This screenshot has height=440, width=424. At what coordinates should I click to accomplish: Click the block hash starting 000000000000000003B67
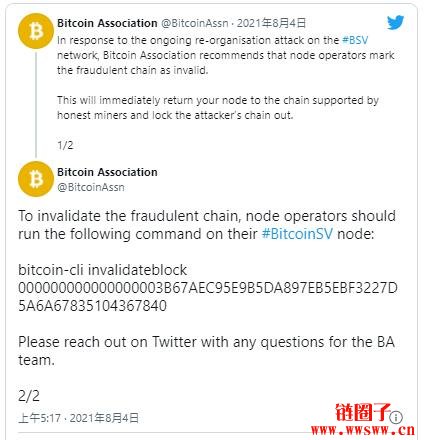pos(208,297)
